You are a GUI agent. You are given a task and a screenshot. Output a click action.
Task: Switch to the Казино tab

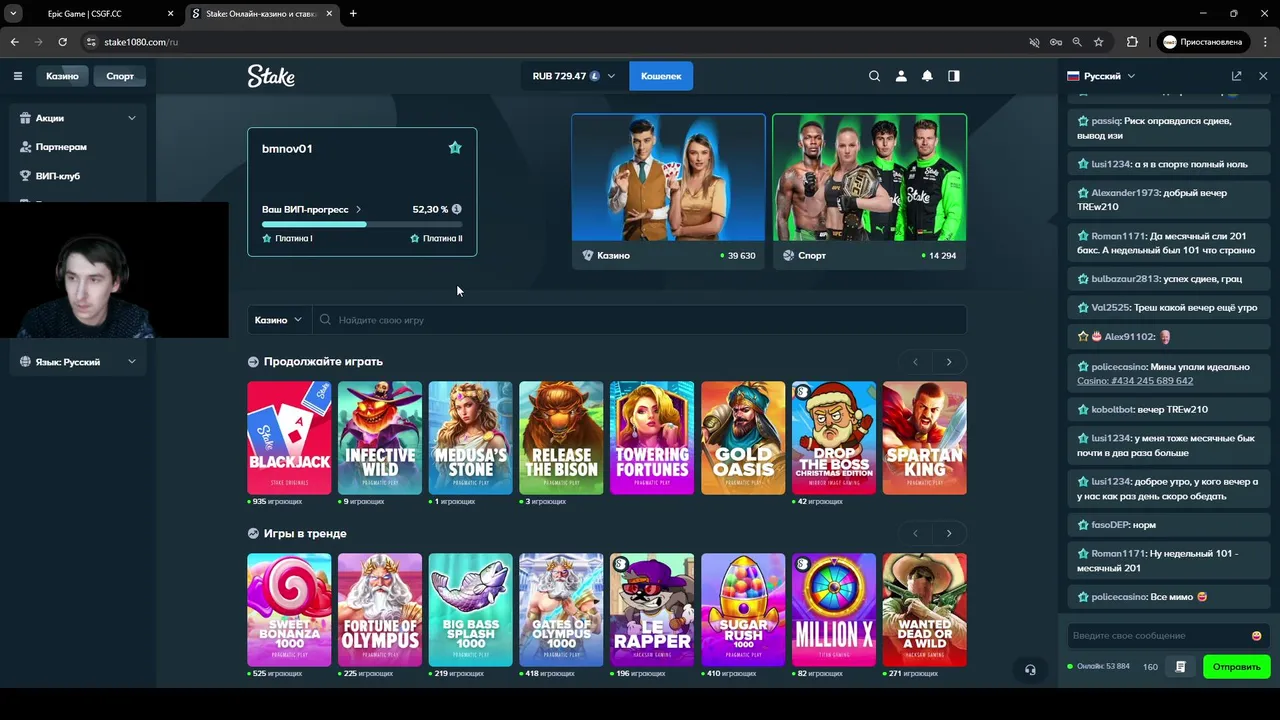coord(62,76)
